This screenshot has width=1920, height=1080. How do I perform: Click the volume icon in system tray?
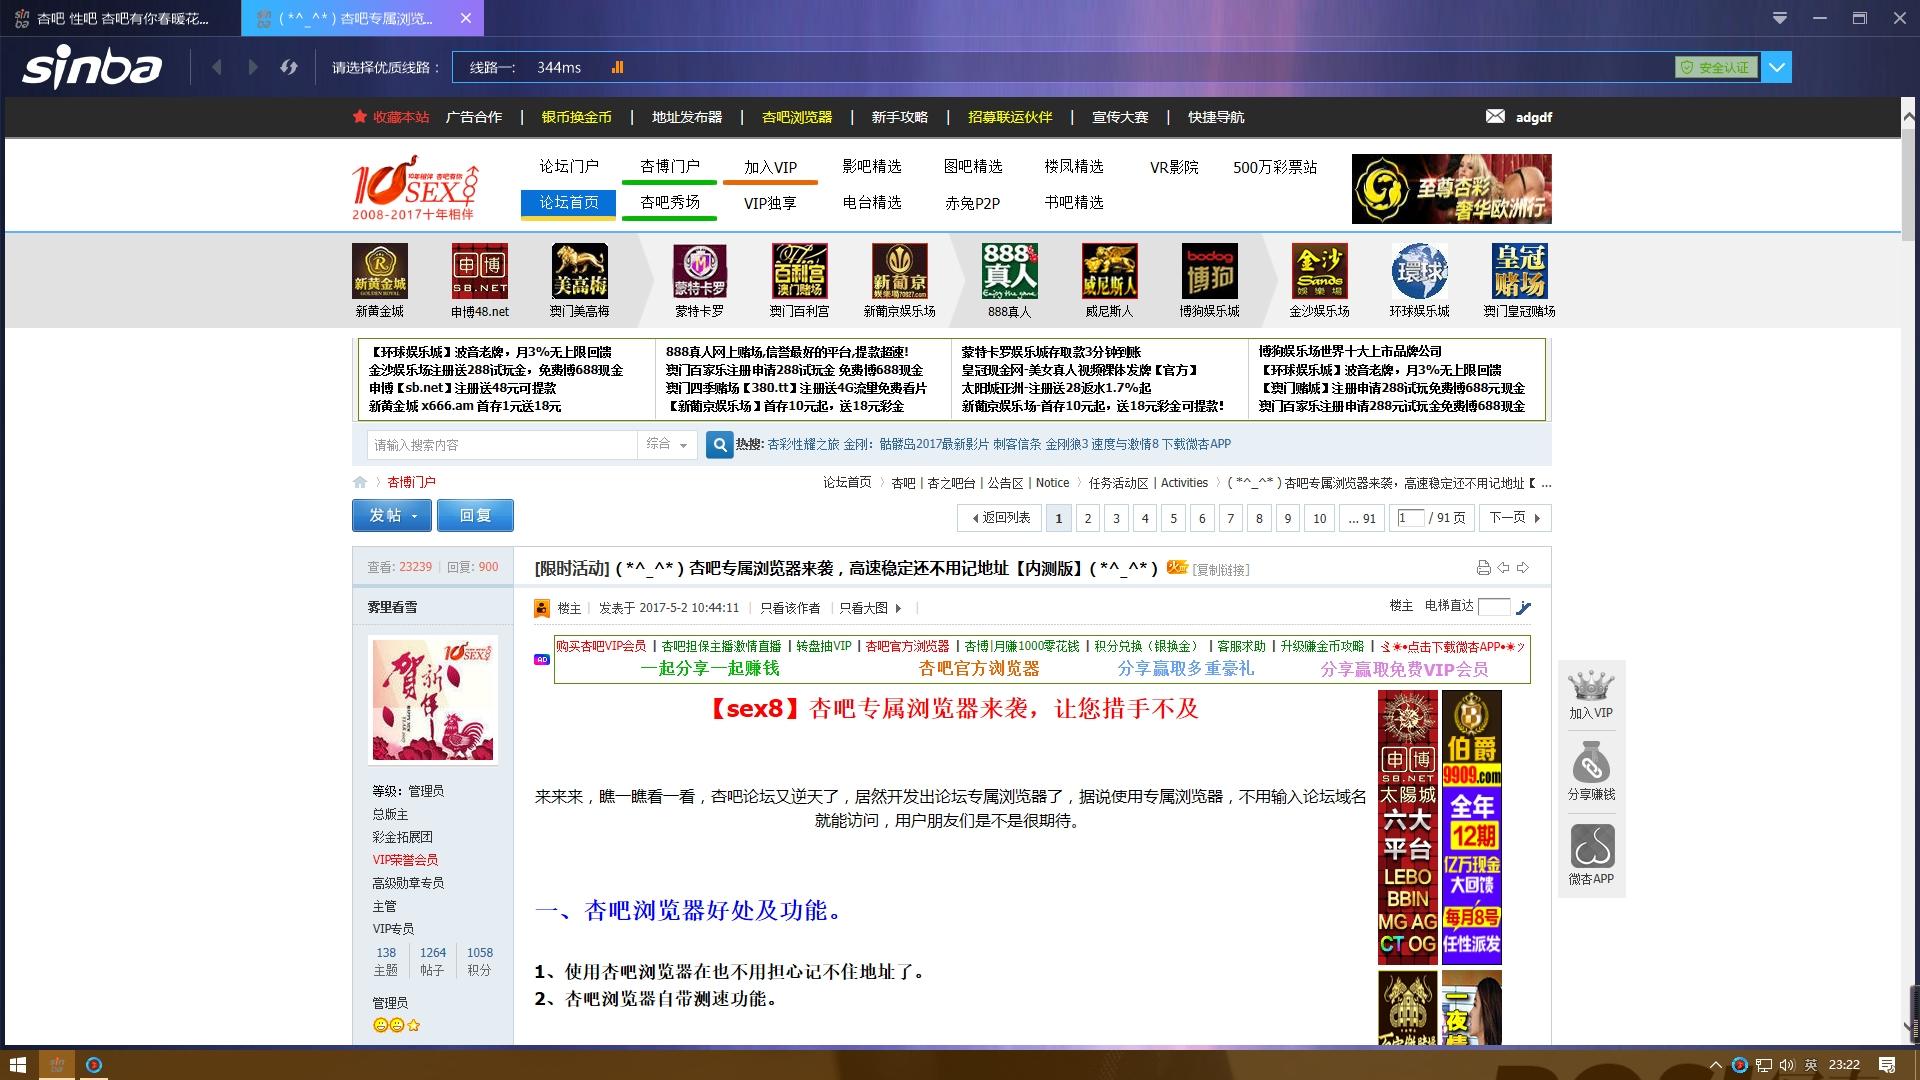(1787, 1065)
